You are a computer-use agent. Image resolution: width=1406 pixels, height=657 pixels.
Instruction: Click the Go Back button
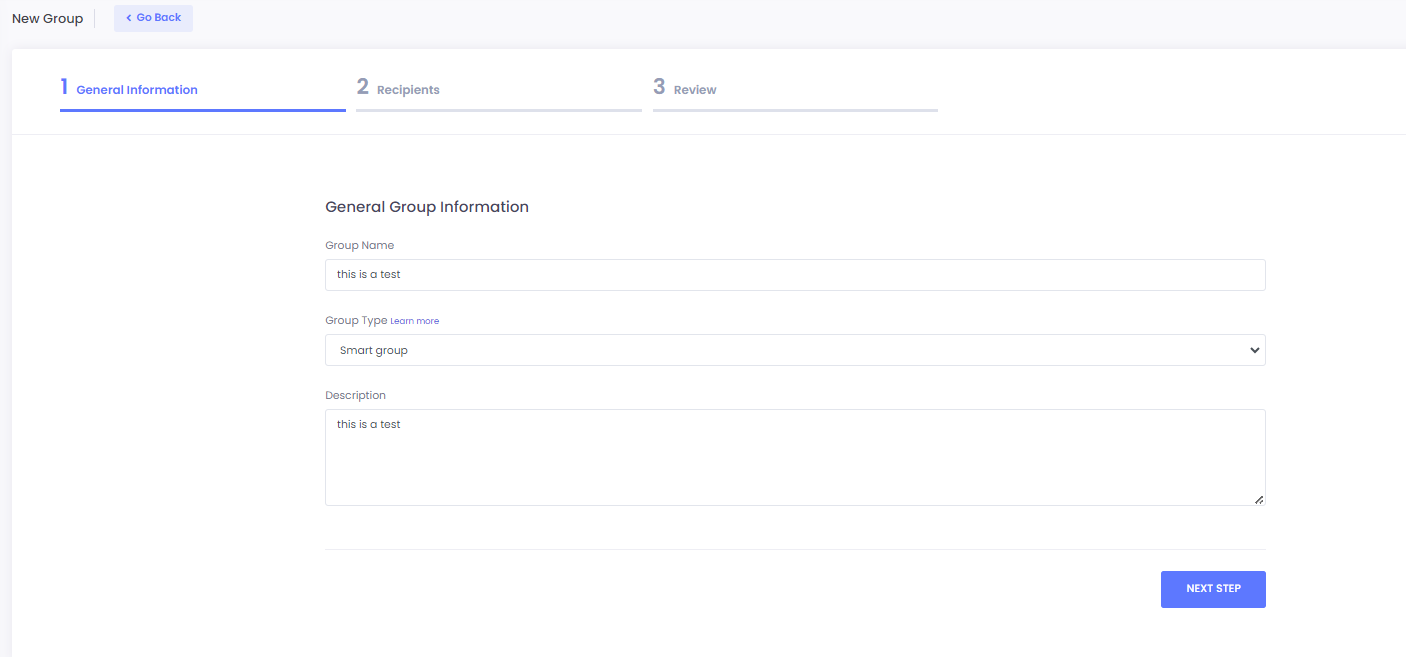(153, 18)
